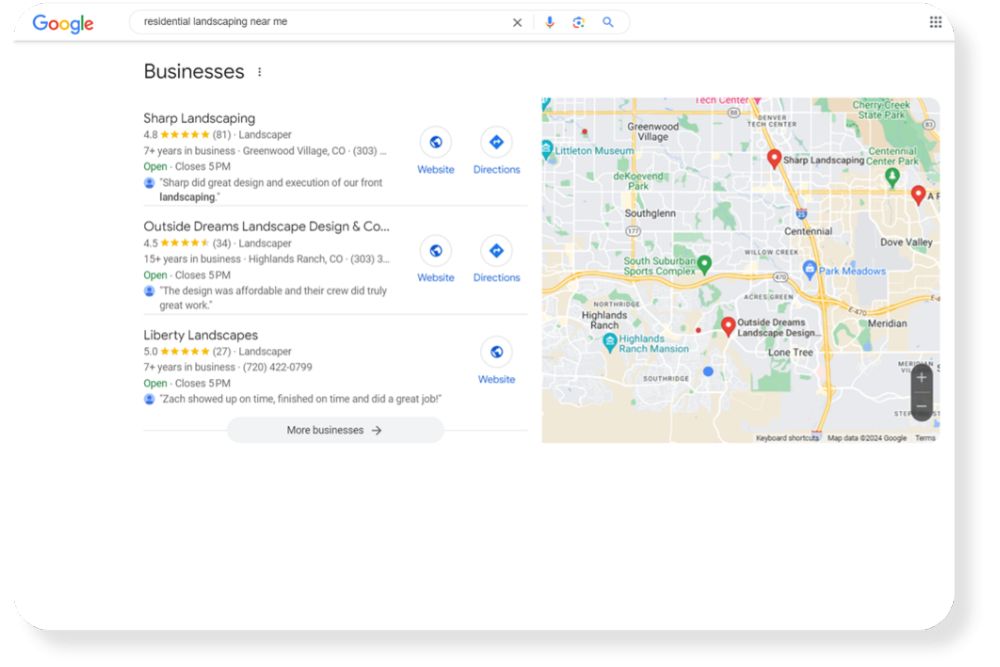The width and height of the screenshot is (1000, 667).
Task: Click "Map data ©2024 Google" text
Action: click(x=867, y=438)
